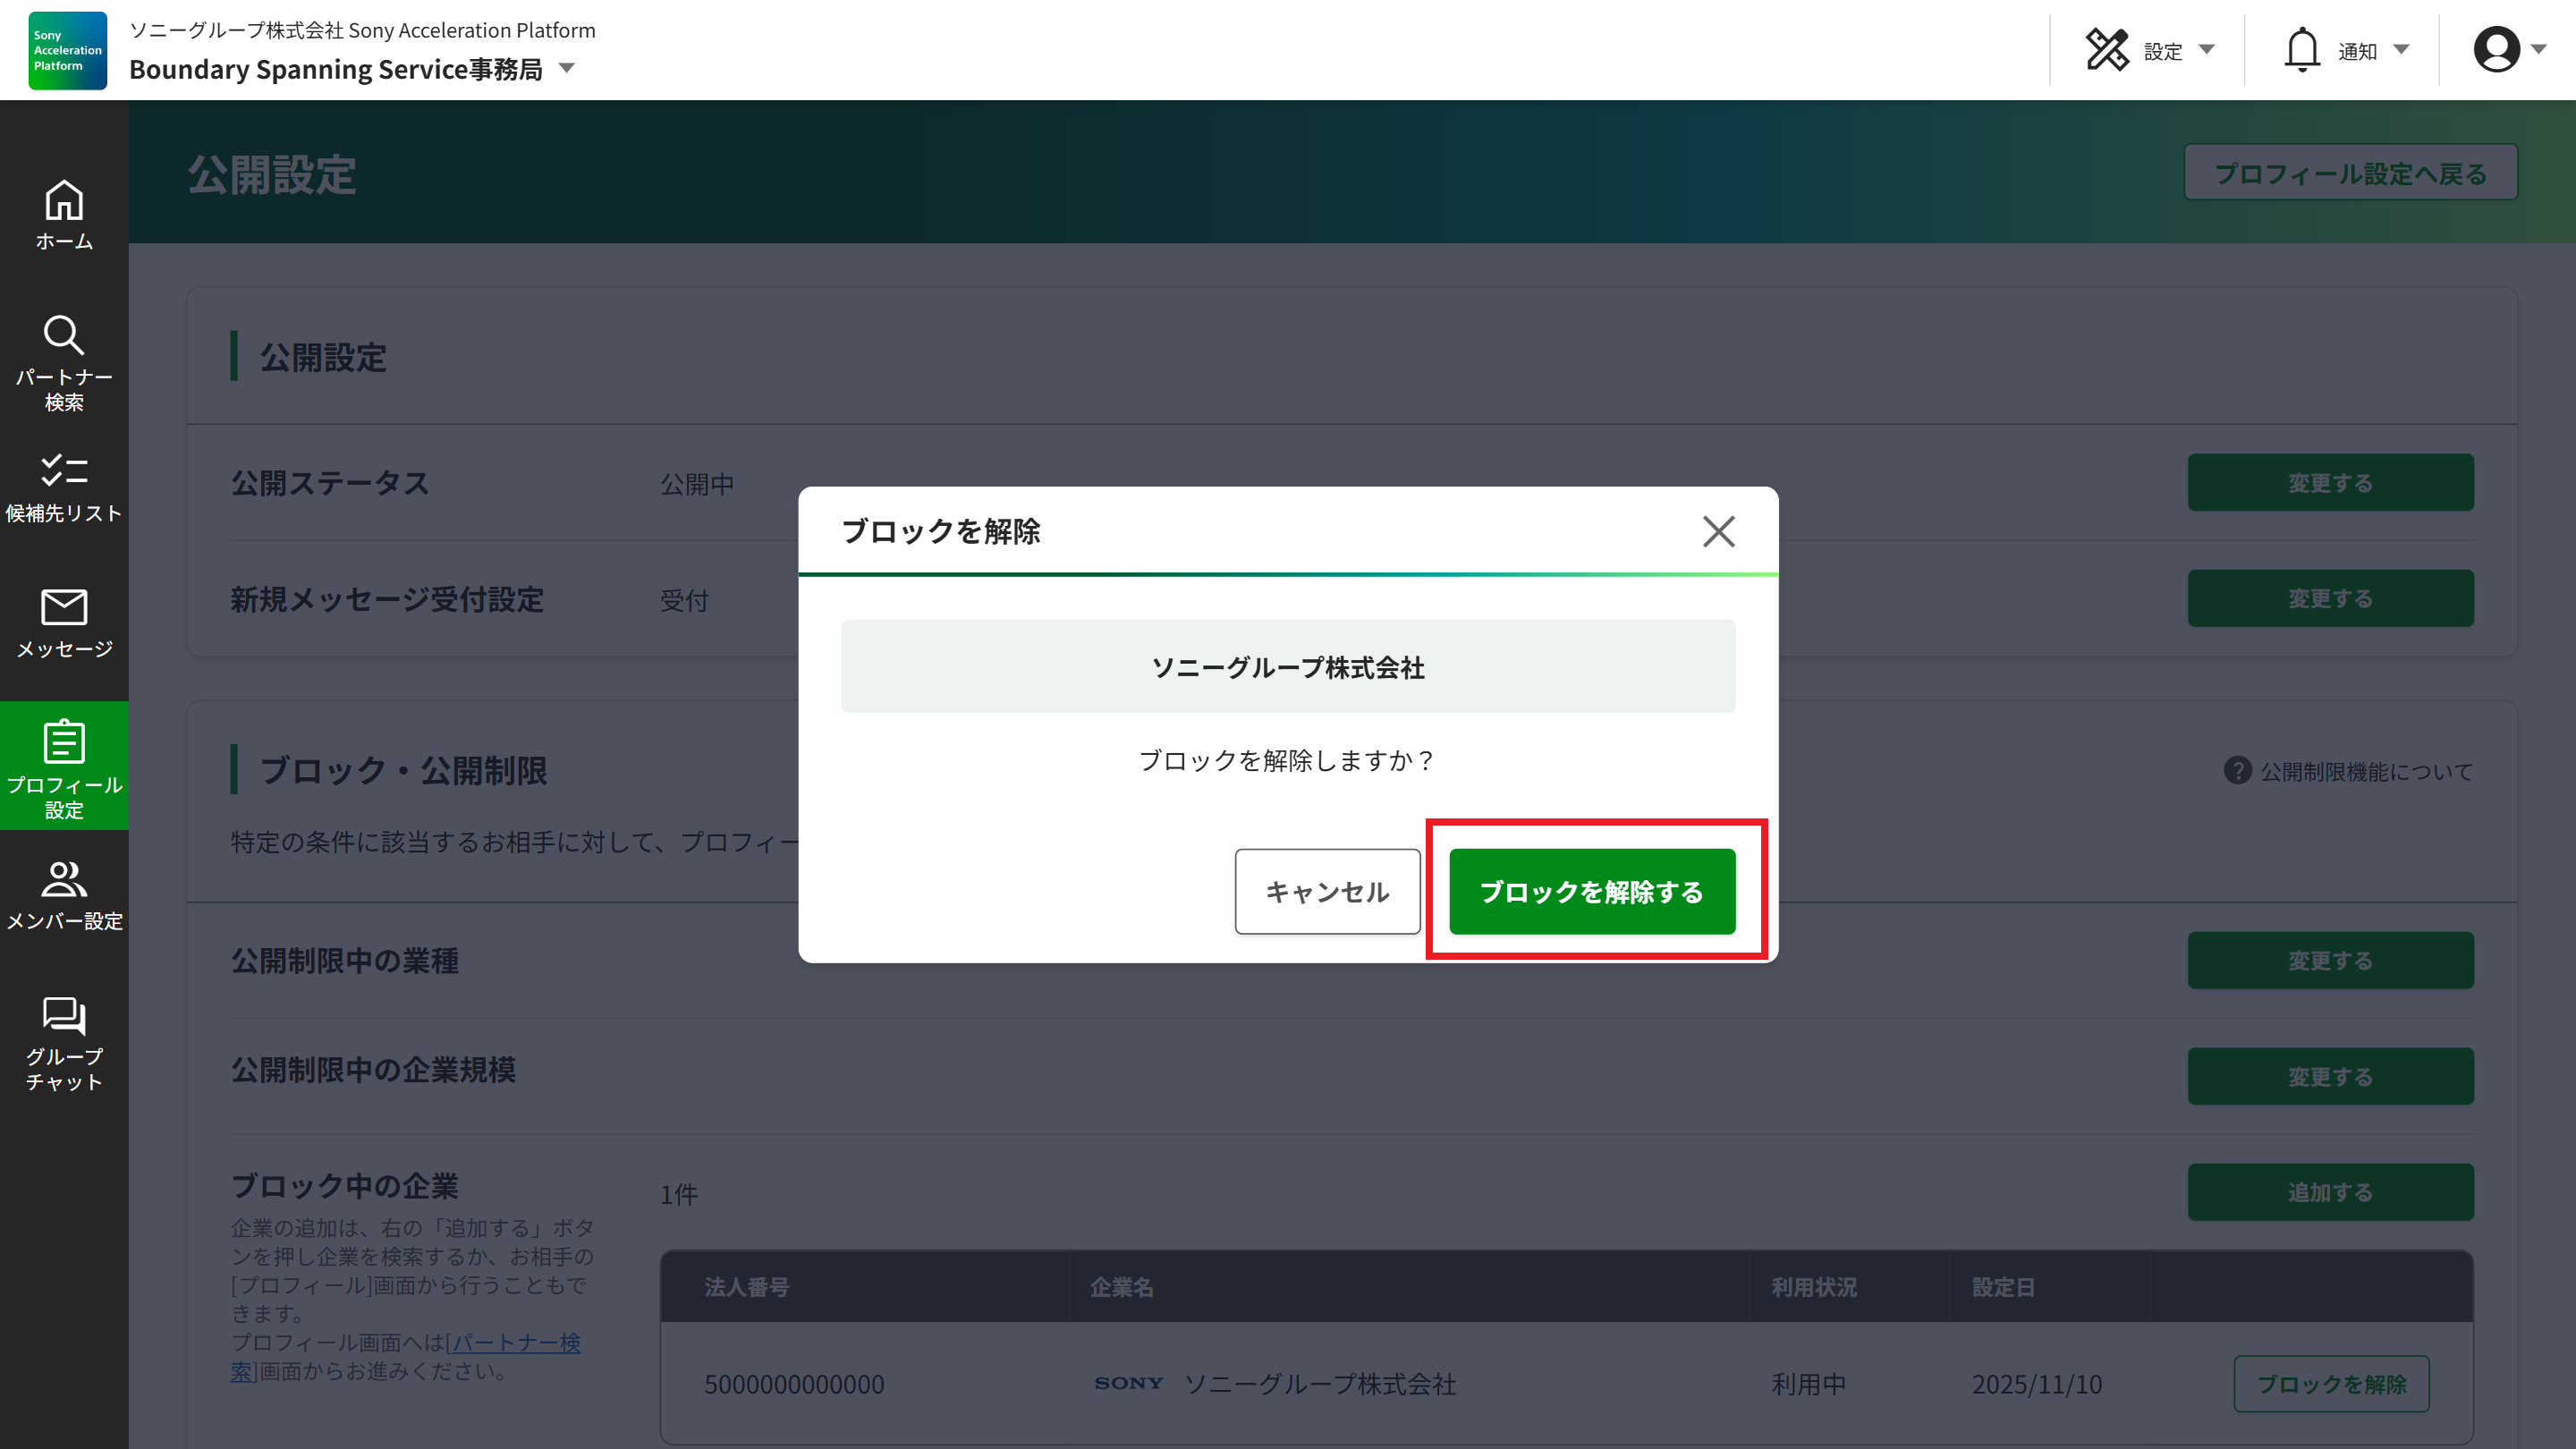
Task: Click the question mark icon beside 公開制限機能について
Action: pos(2237,771)
